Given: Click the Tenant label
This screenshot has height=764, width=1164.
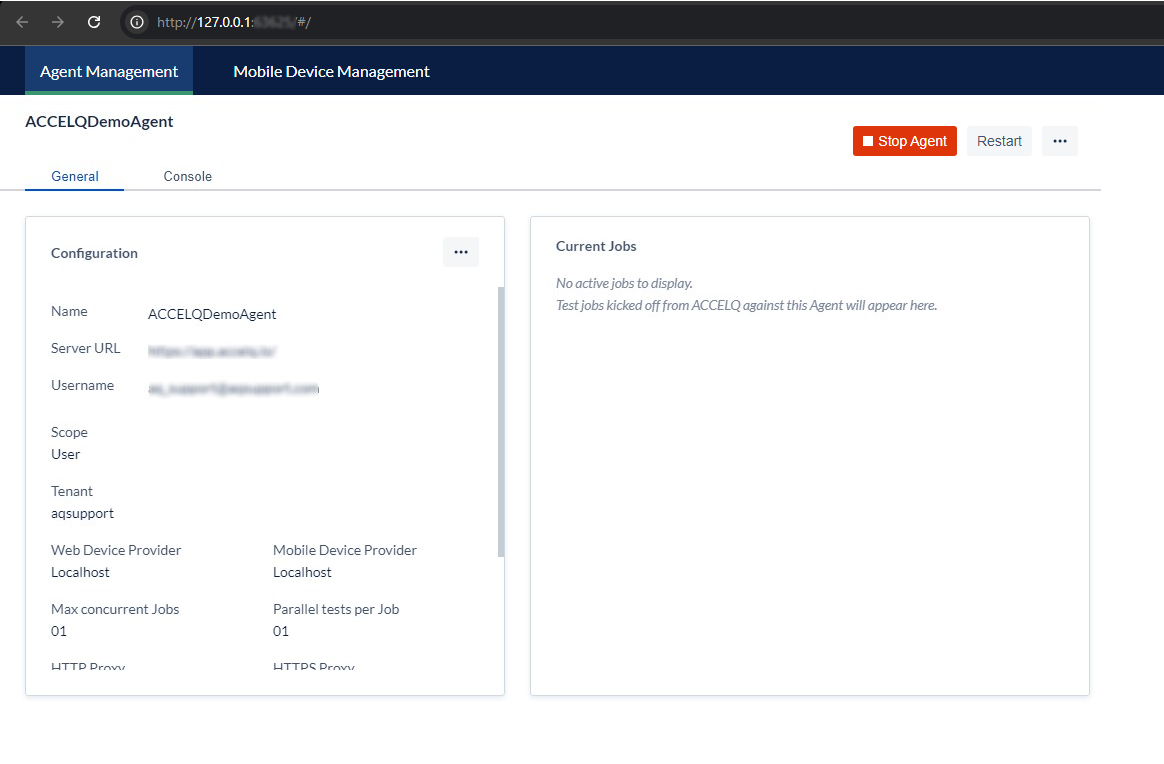Looking at the screenshot, I should click(72, 492).
